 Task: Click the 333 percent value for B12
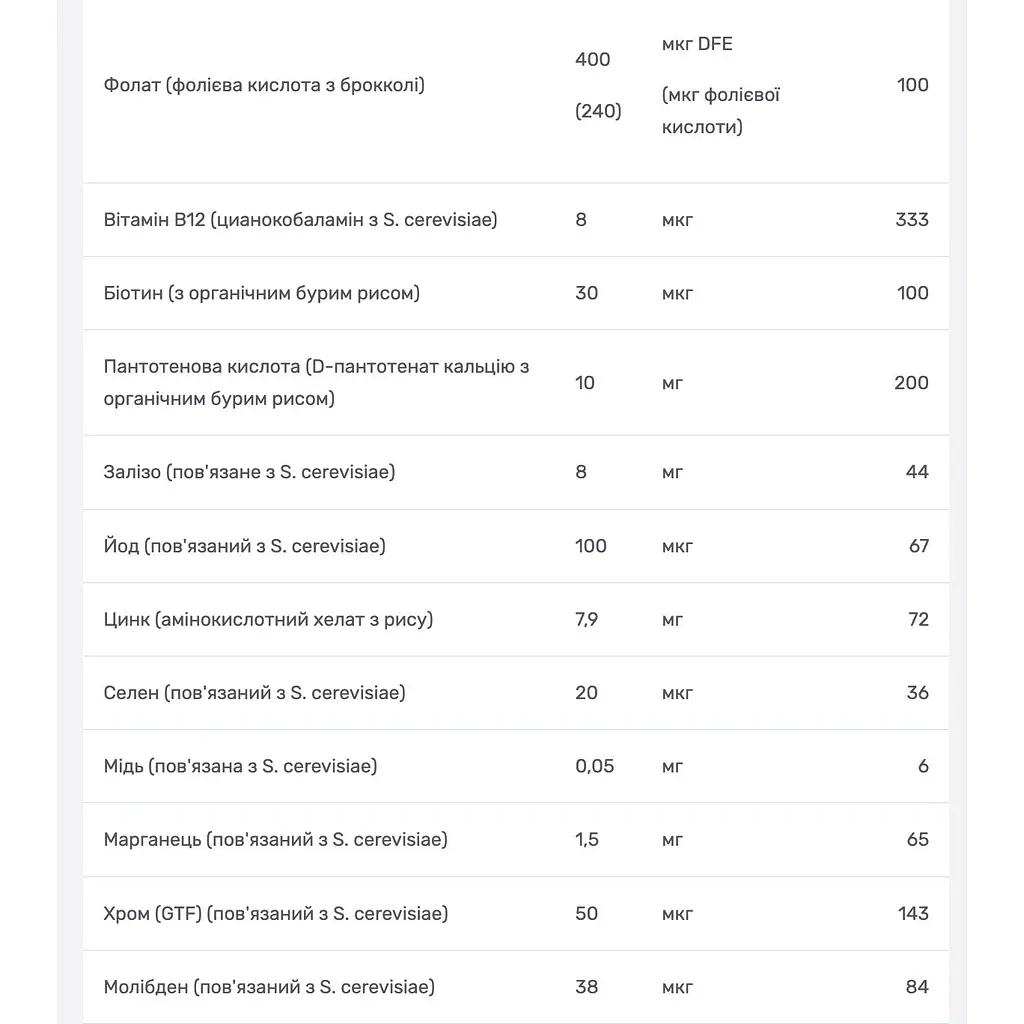[912, 219]
